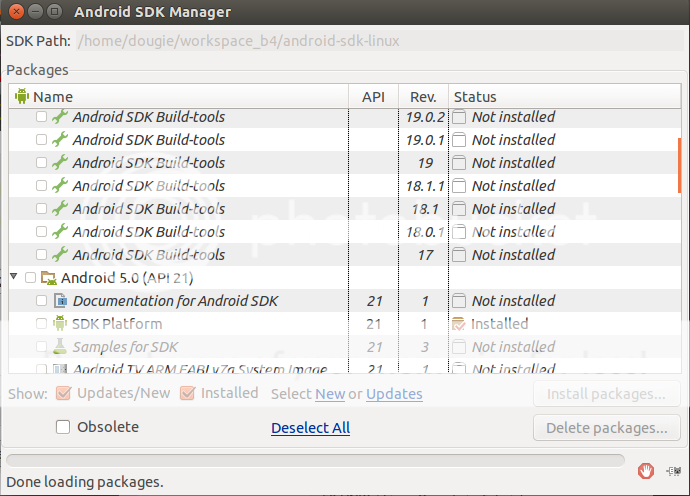Click the status icon for Build-tools 18.1.1
This screenshot has height=496, width=690.
(x=459, y=186)
